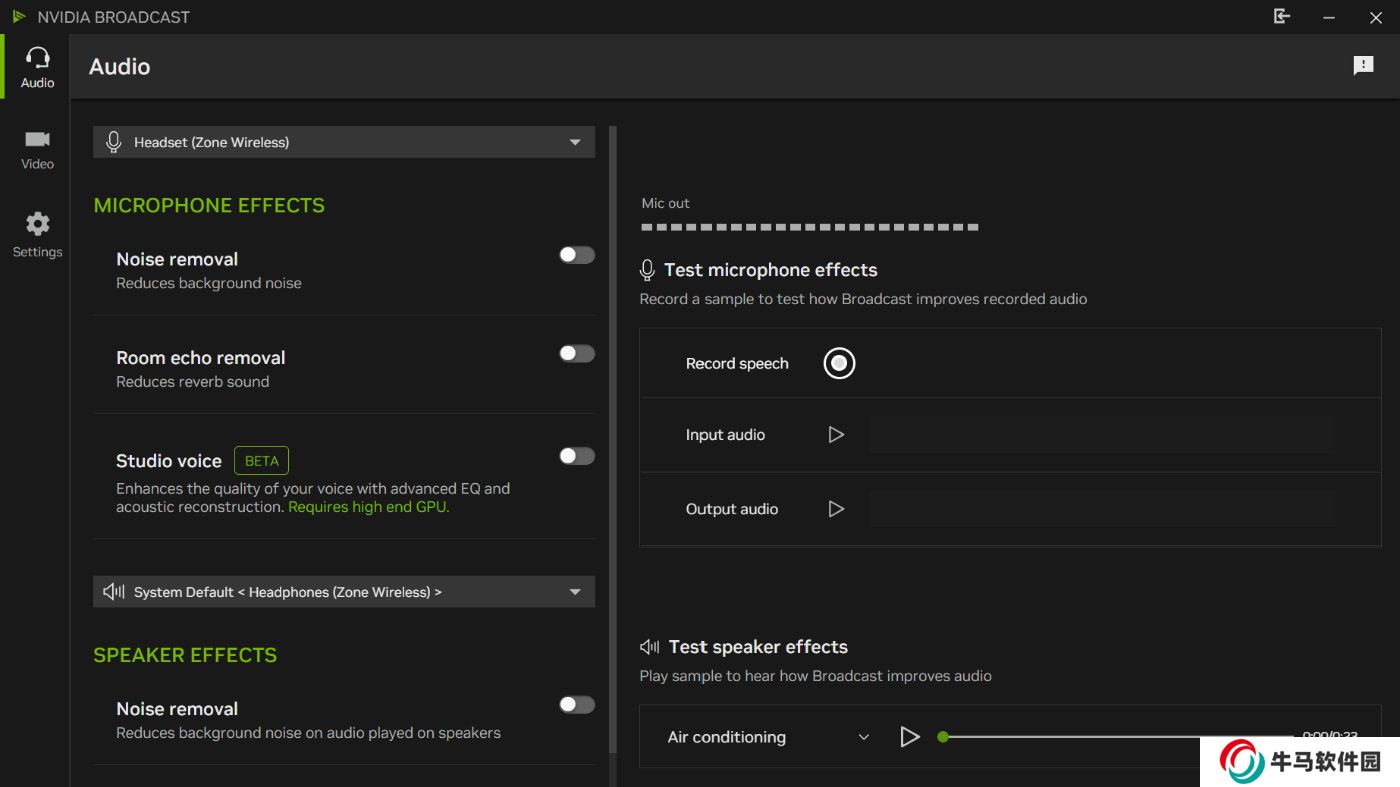Expand Air conditioning sample dropdown

click(864, 737)
